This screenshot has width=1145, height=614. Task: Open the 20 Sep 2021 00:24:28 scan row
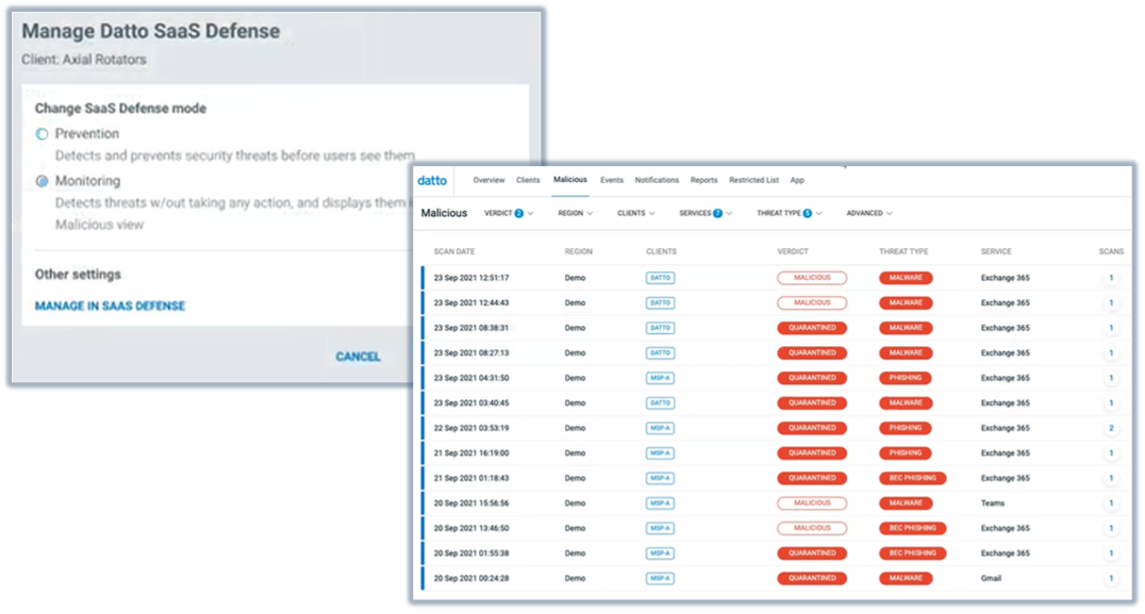click(774, 578)
